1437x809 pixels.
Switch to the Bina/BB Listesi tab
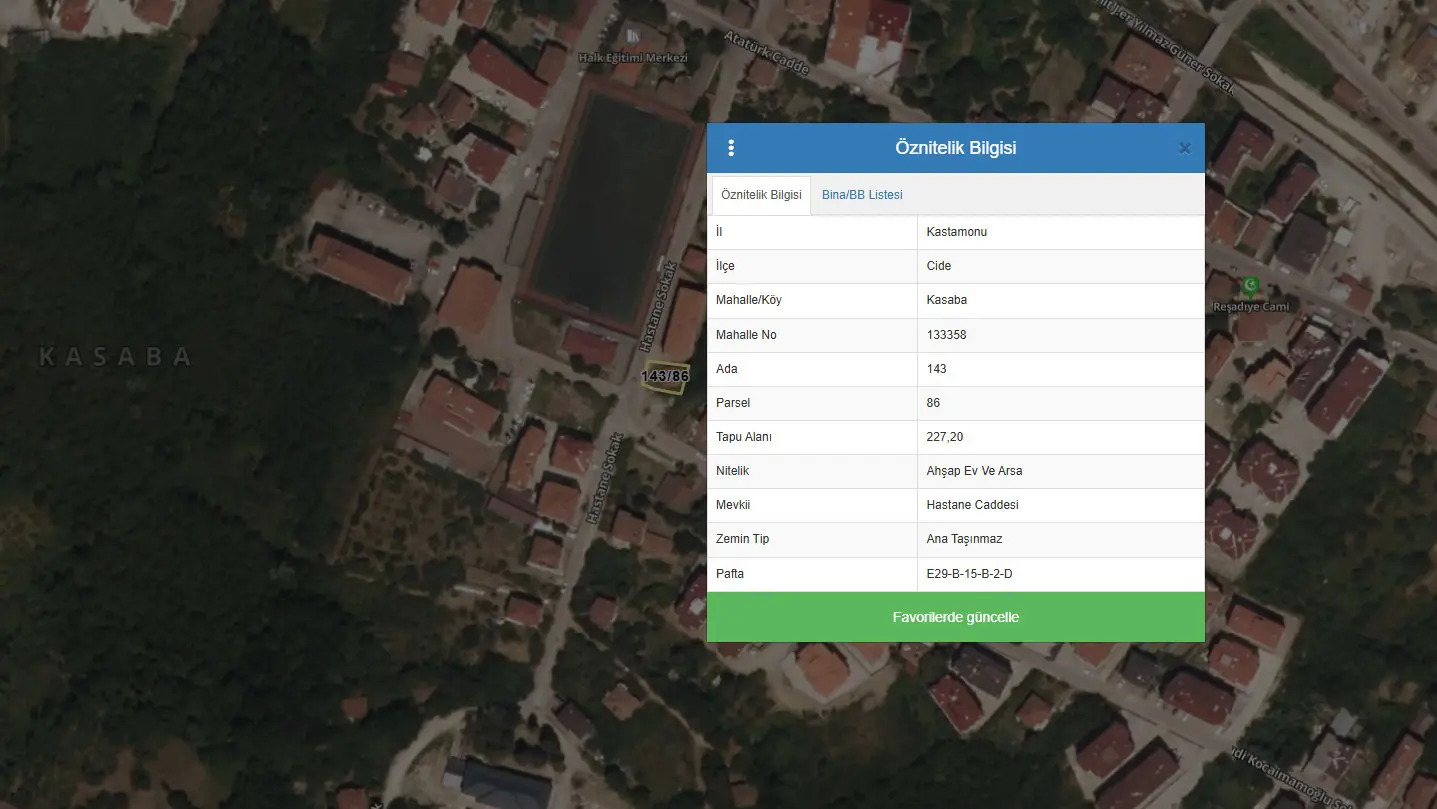tap(862, 195)
